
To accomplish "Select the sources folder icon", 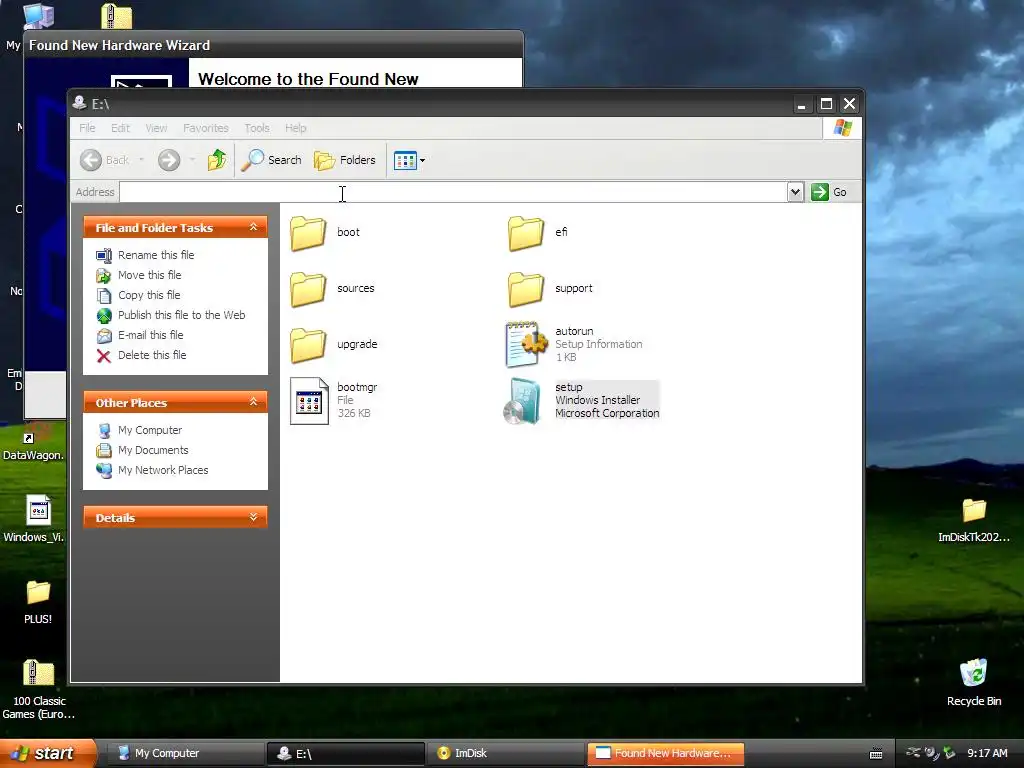I will (308, 289).
